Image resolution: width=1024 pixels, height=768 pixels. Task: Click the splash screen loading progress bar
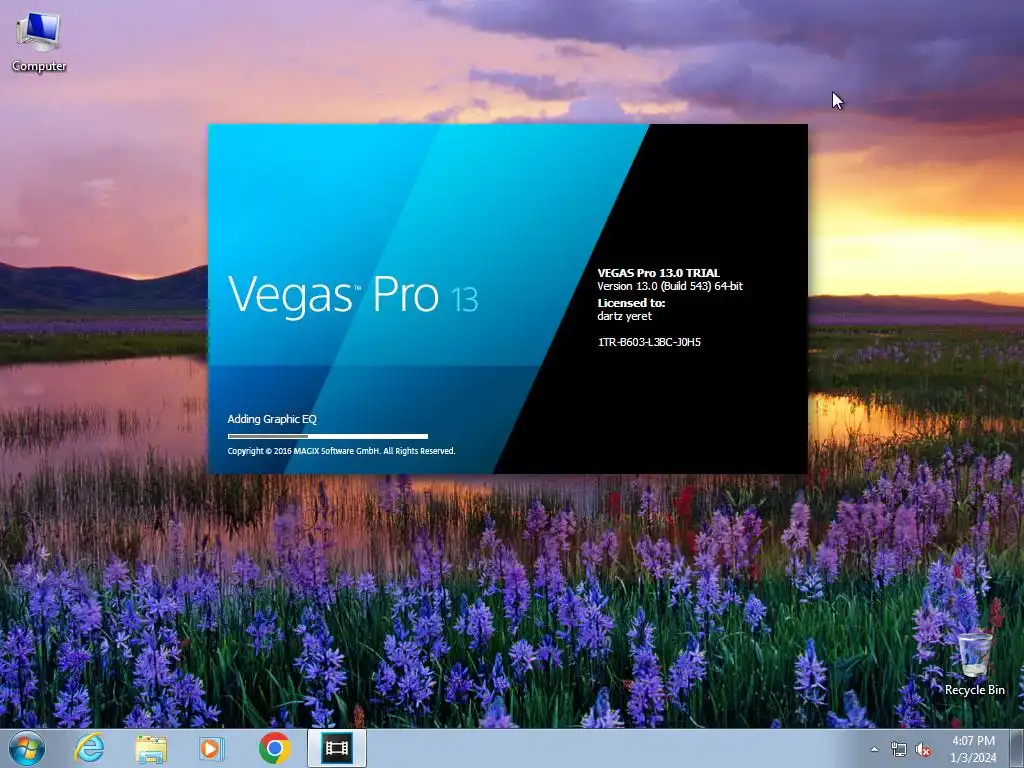[x=328, y=436]
